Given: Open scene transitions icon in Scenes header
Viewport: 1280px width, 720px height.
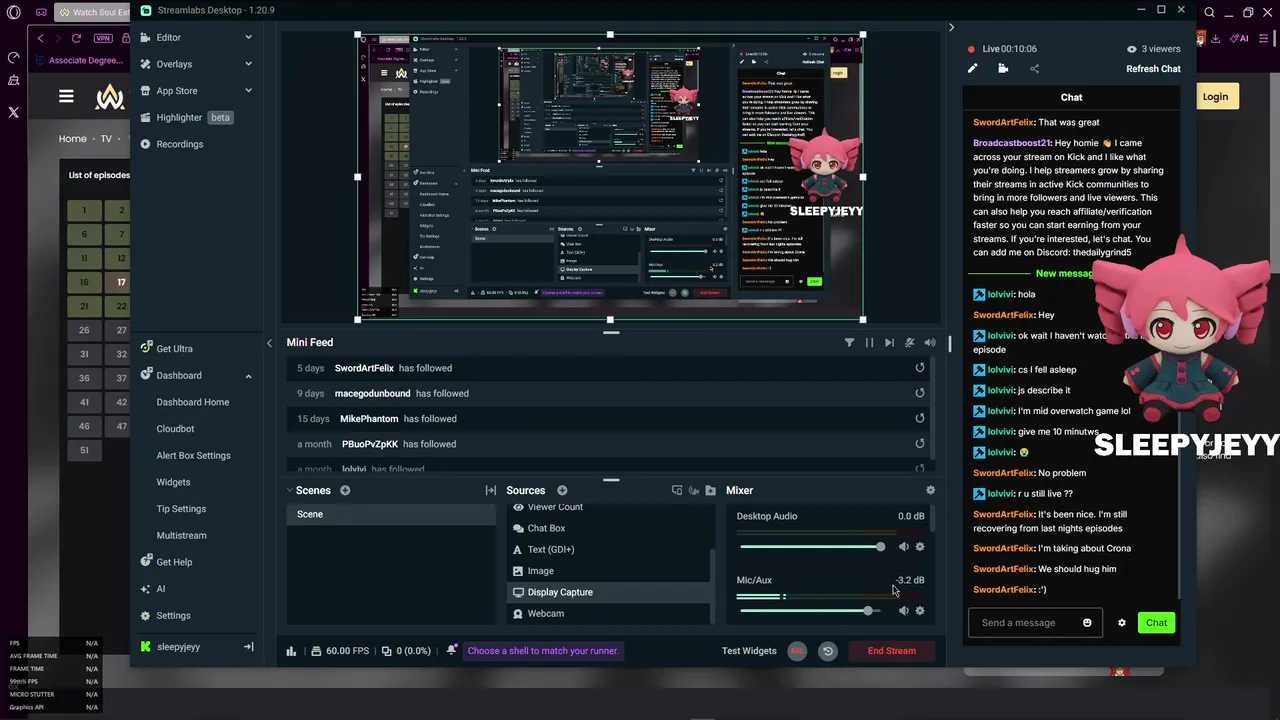Looking at the screenshot, I should coord(490,490).
